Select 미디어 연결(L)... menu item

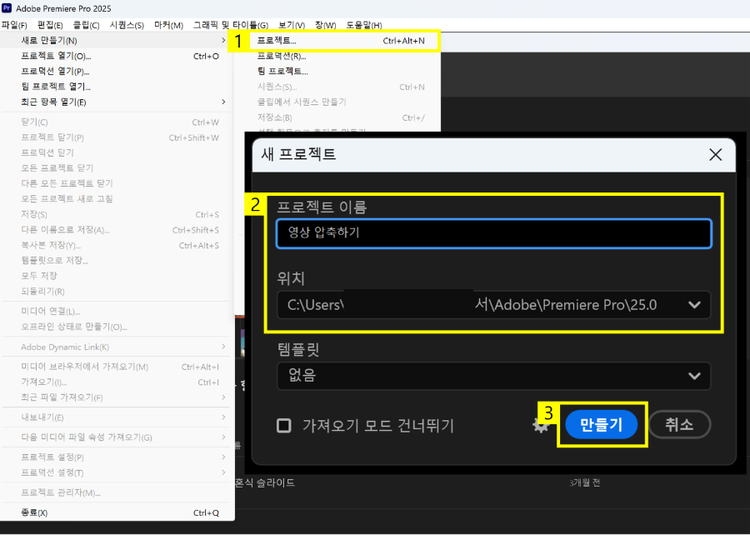[x=117, y=311]
